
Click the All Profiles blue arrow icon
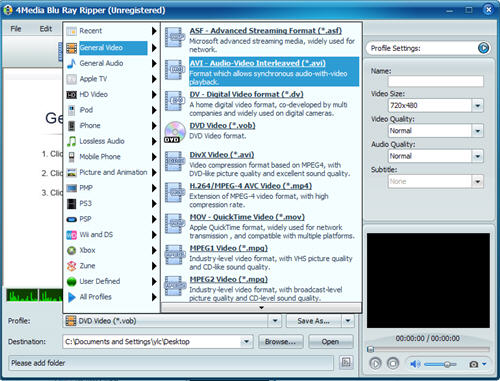(x=71, y=297)
